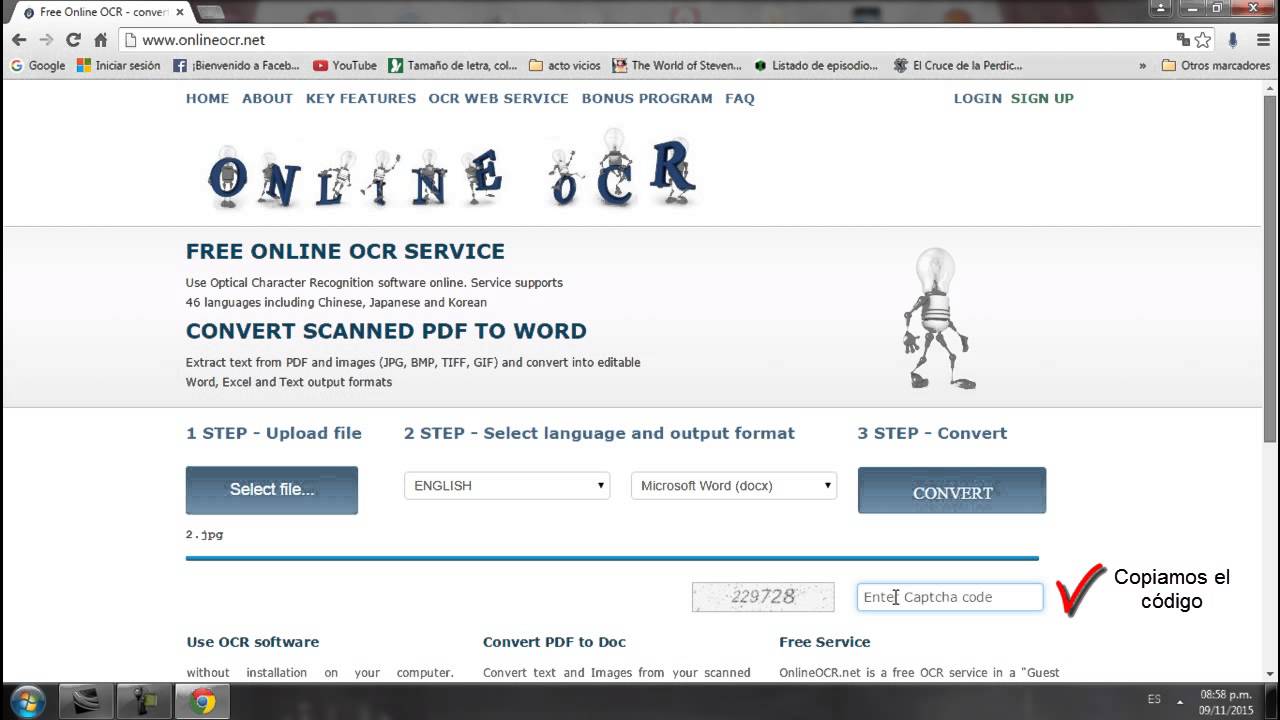This screenshot has height=720, width=1280.
Task: Open the Google bookmark
Action: point(37,66)
